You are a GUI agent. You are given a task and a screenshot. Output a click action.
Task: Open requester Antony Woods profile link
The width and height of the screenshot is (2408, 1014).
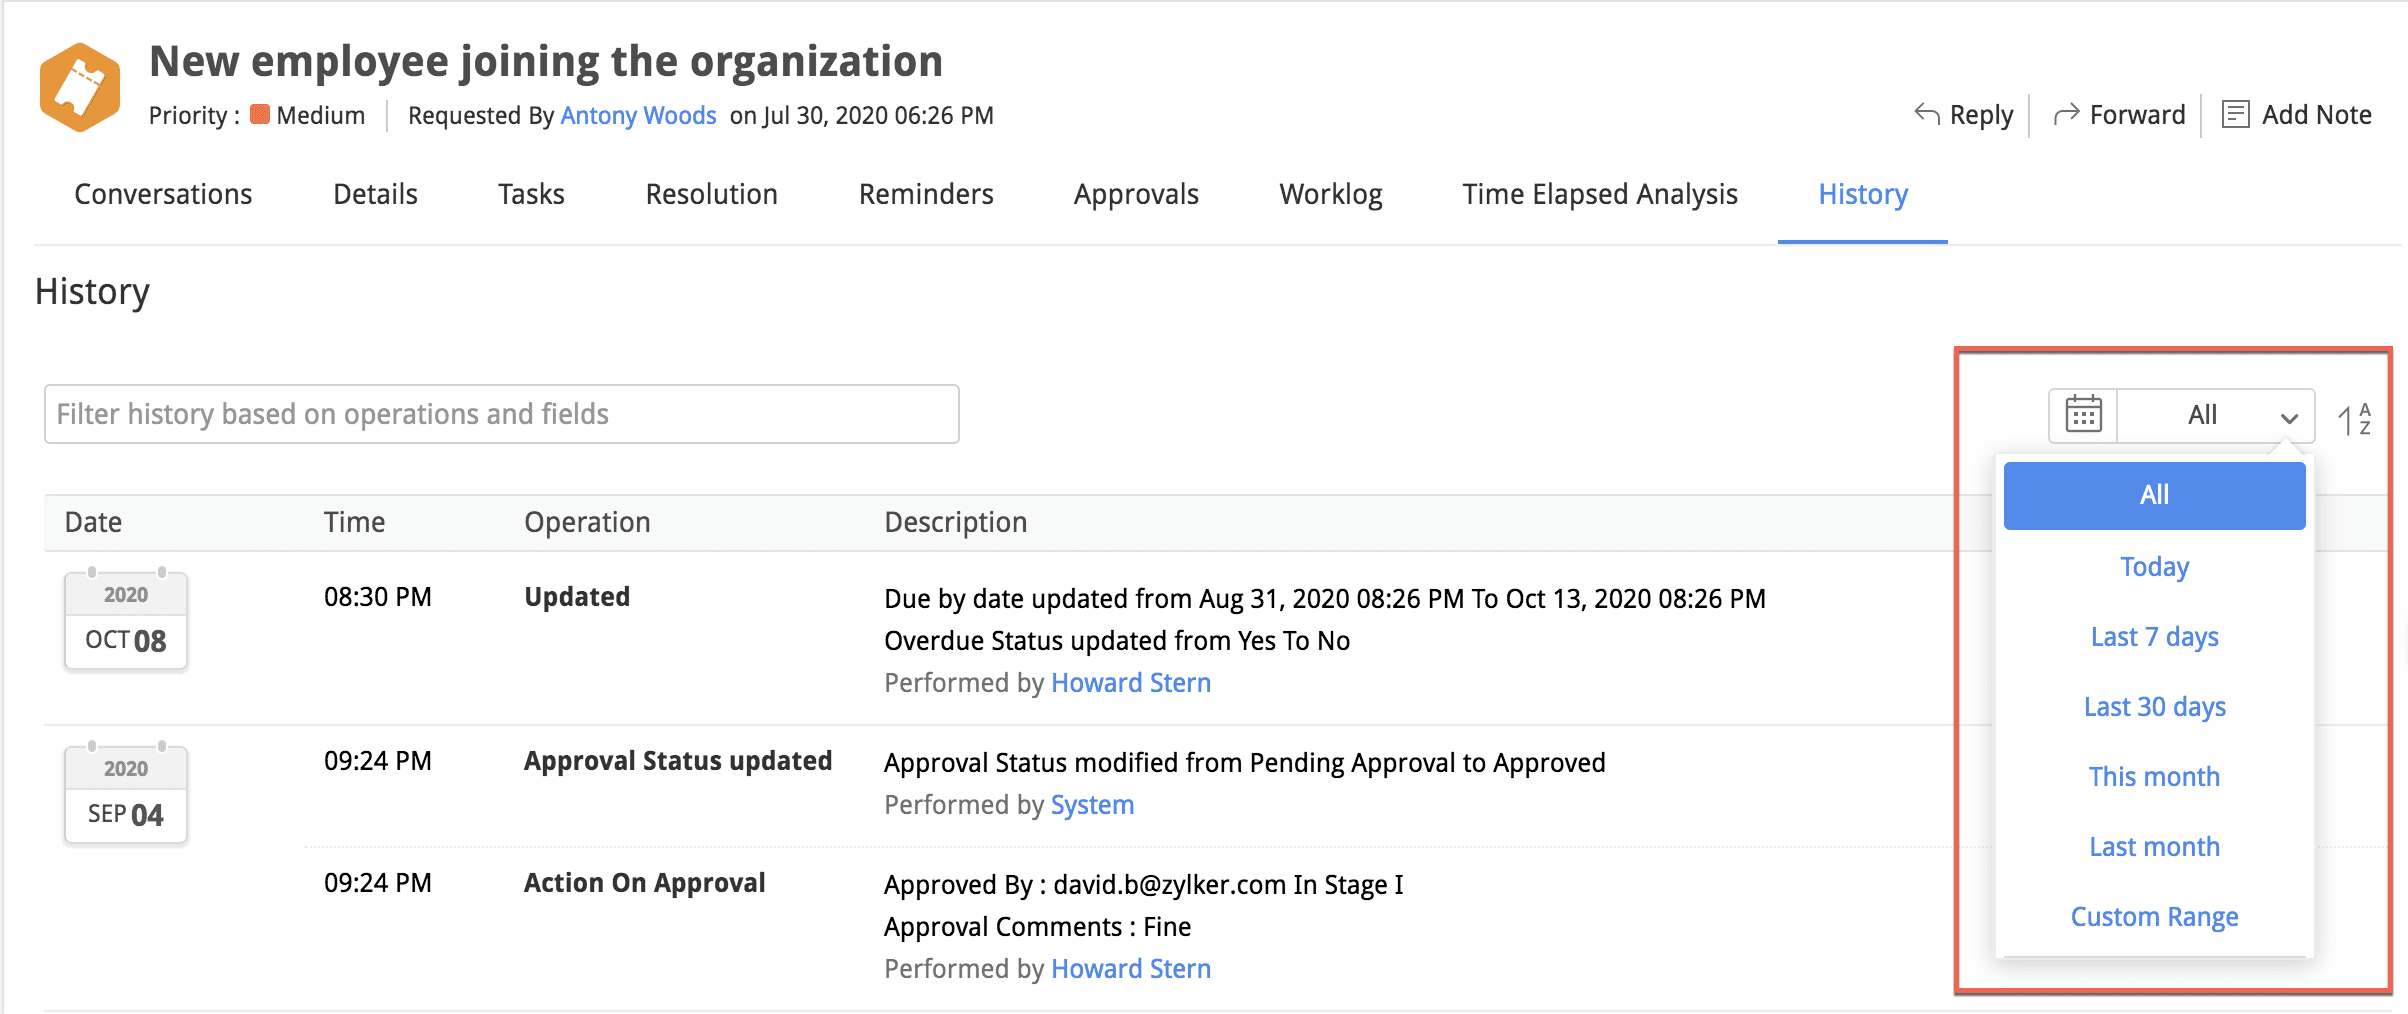coord(638,116)
